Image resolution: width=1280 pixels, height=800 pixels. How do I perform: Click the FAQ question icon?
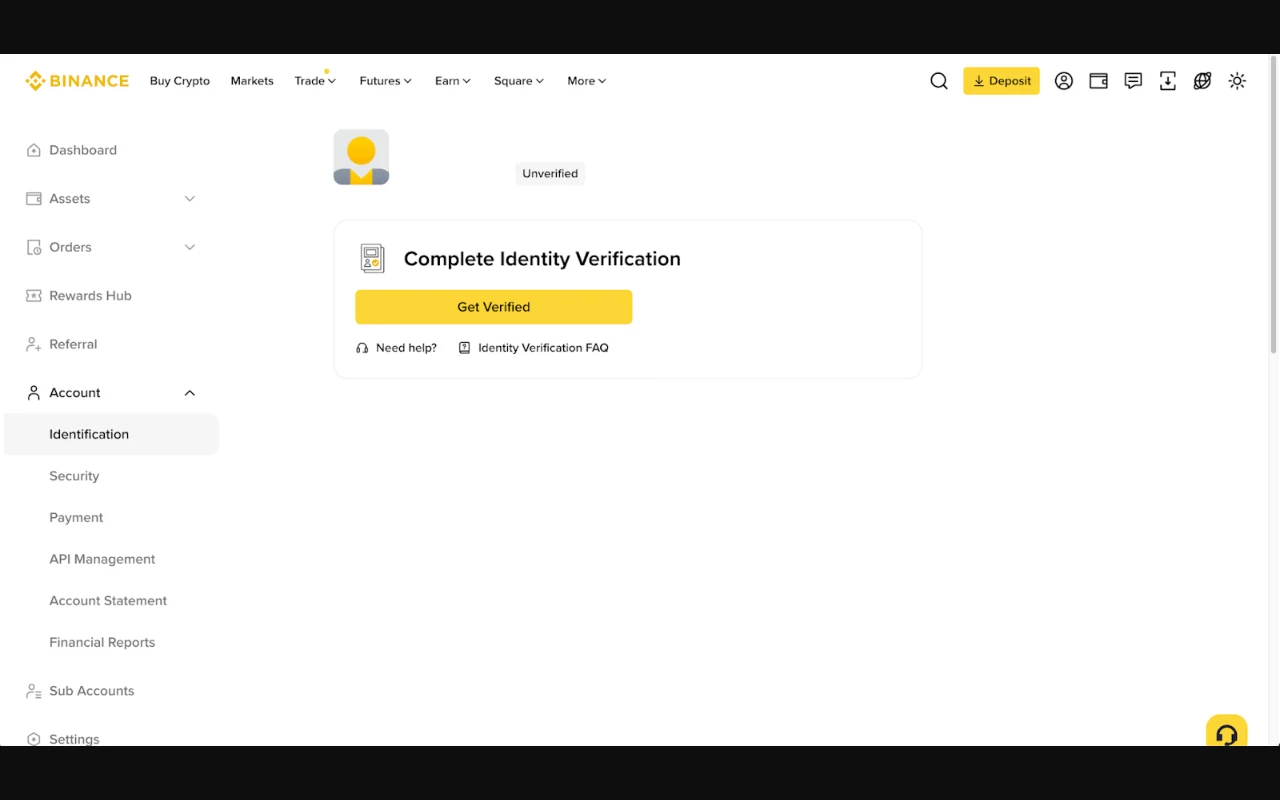click(464, 348)
